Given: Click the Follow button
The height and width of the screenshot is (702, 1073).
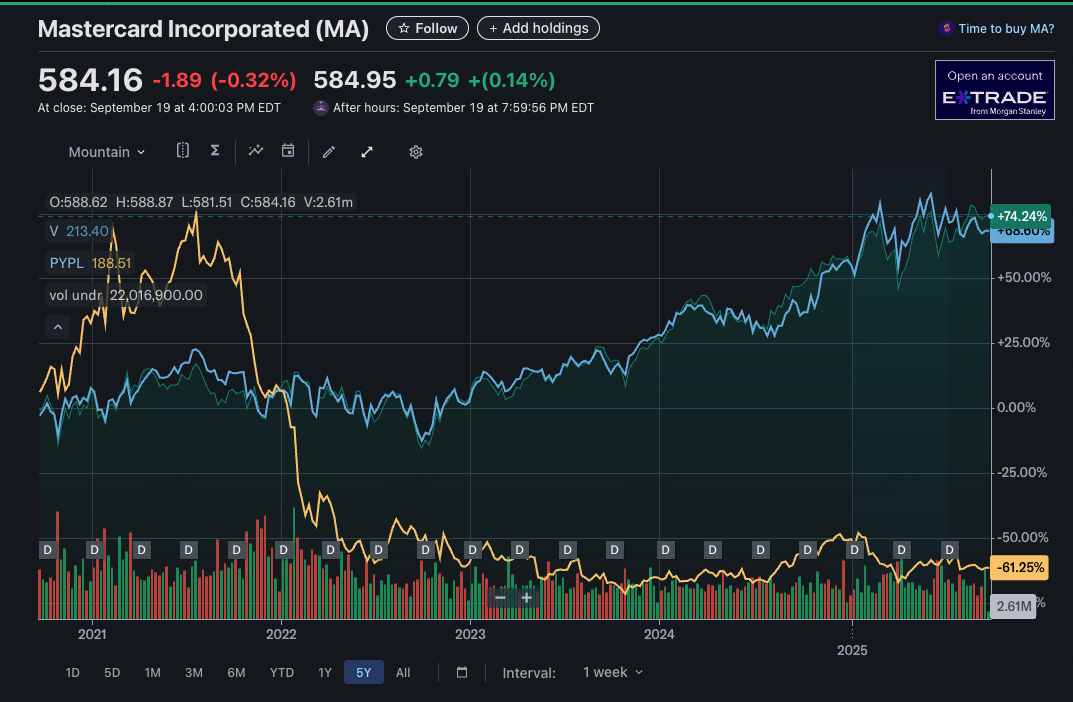Looking at the screenshot, I should [x=428, y=28].
